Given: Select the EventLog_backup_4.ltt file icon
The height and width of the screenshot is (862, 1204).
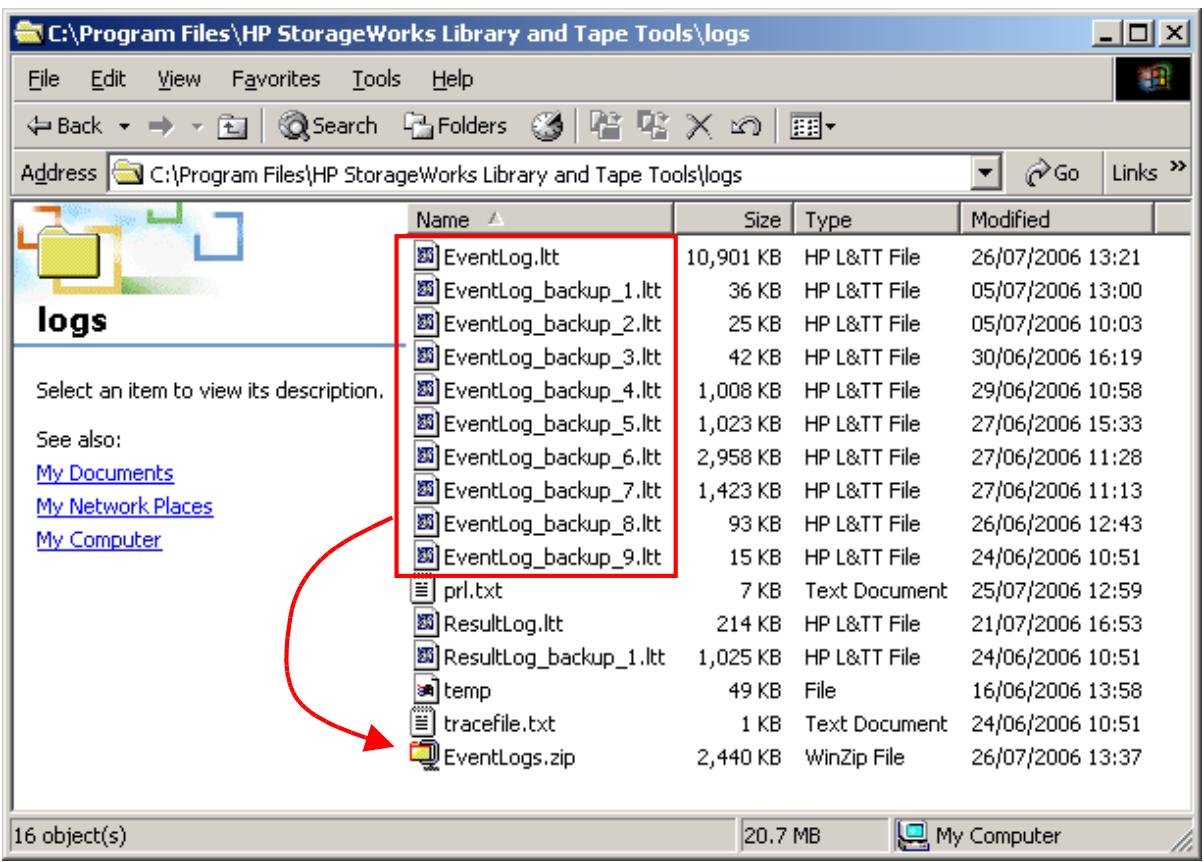Looking at the screenshot, I should [426, 389].
